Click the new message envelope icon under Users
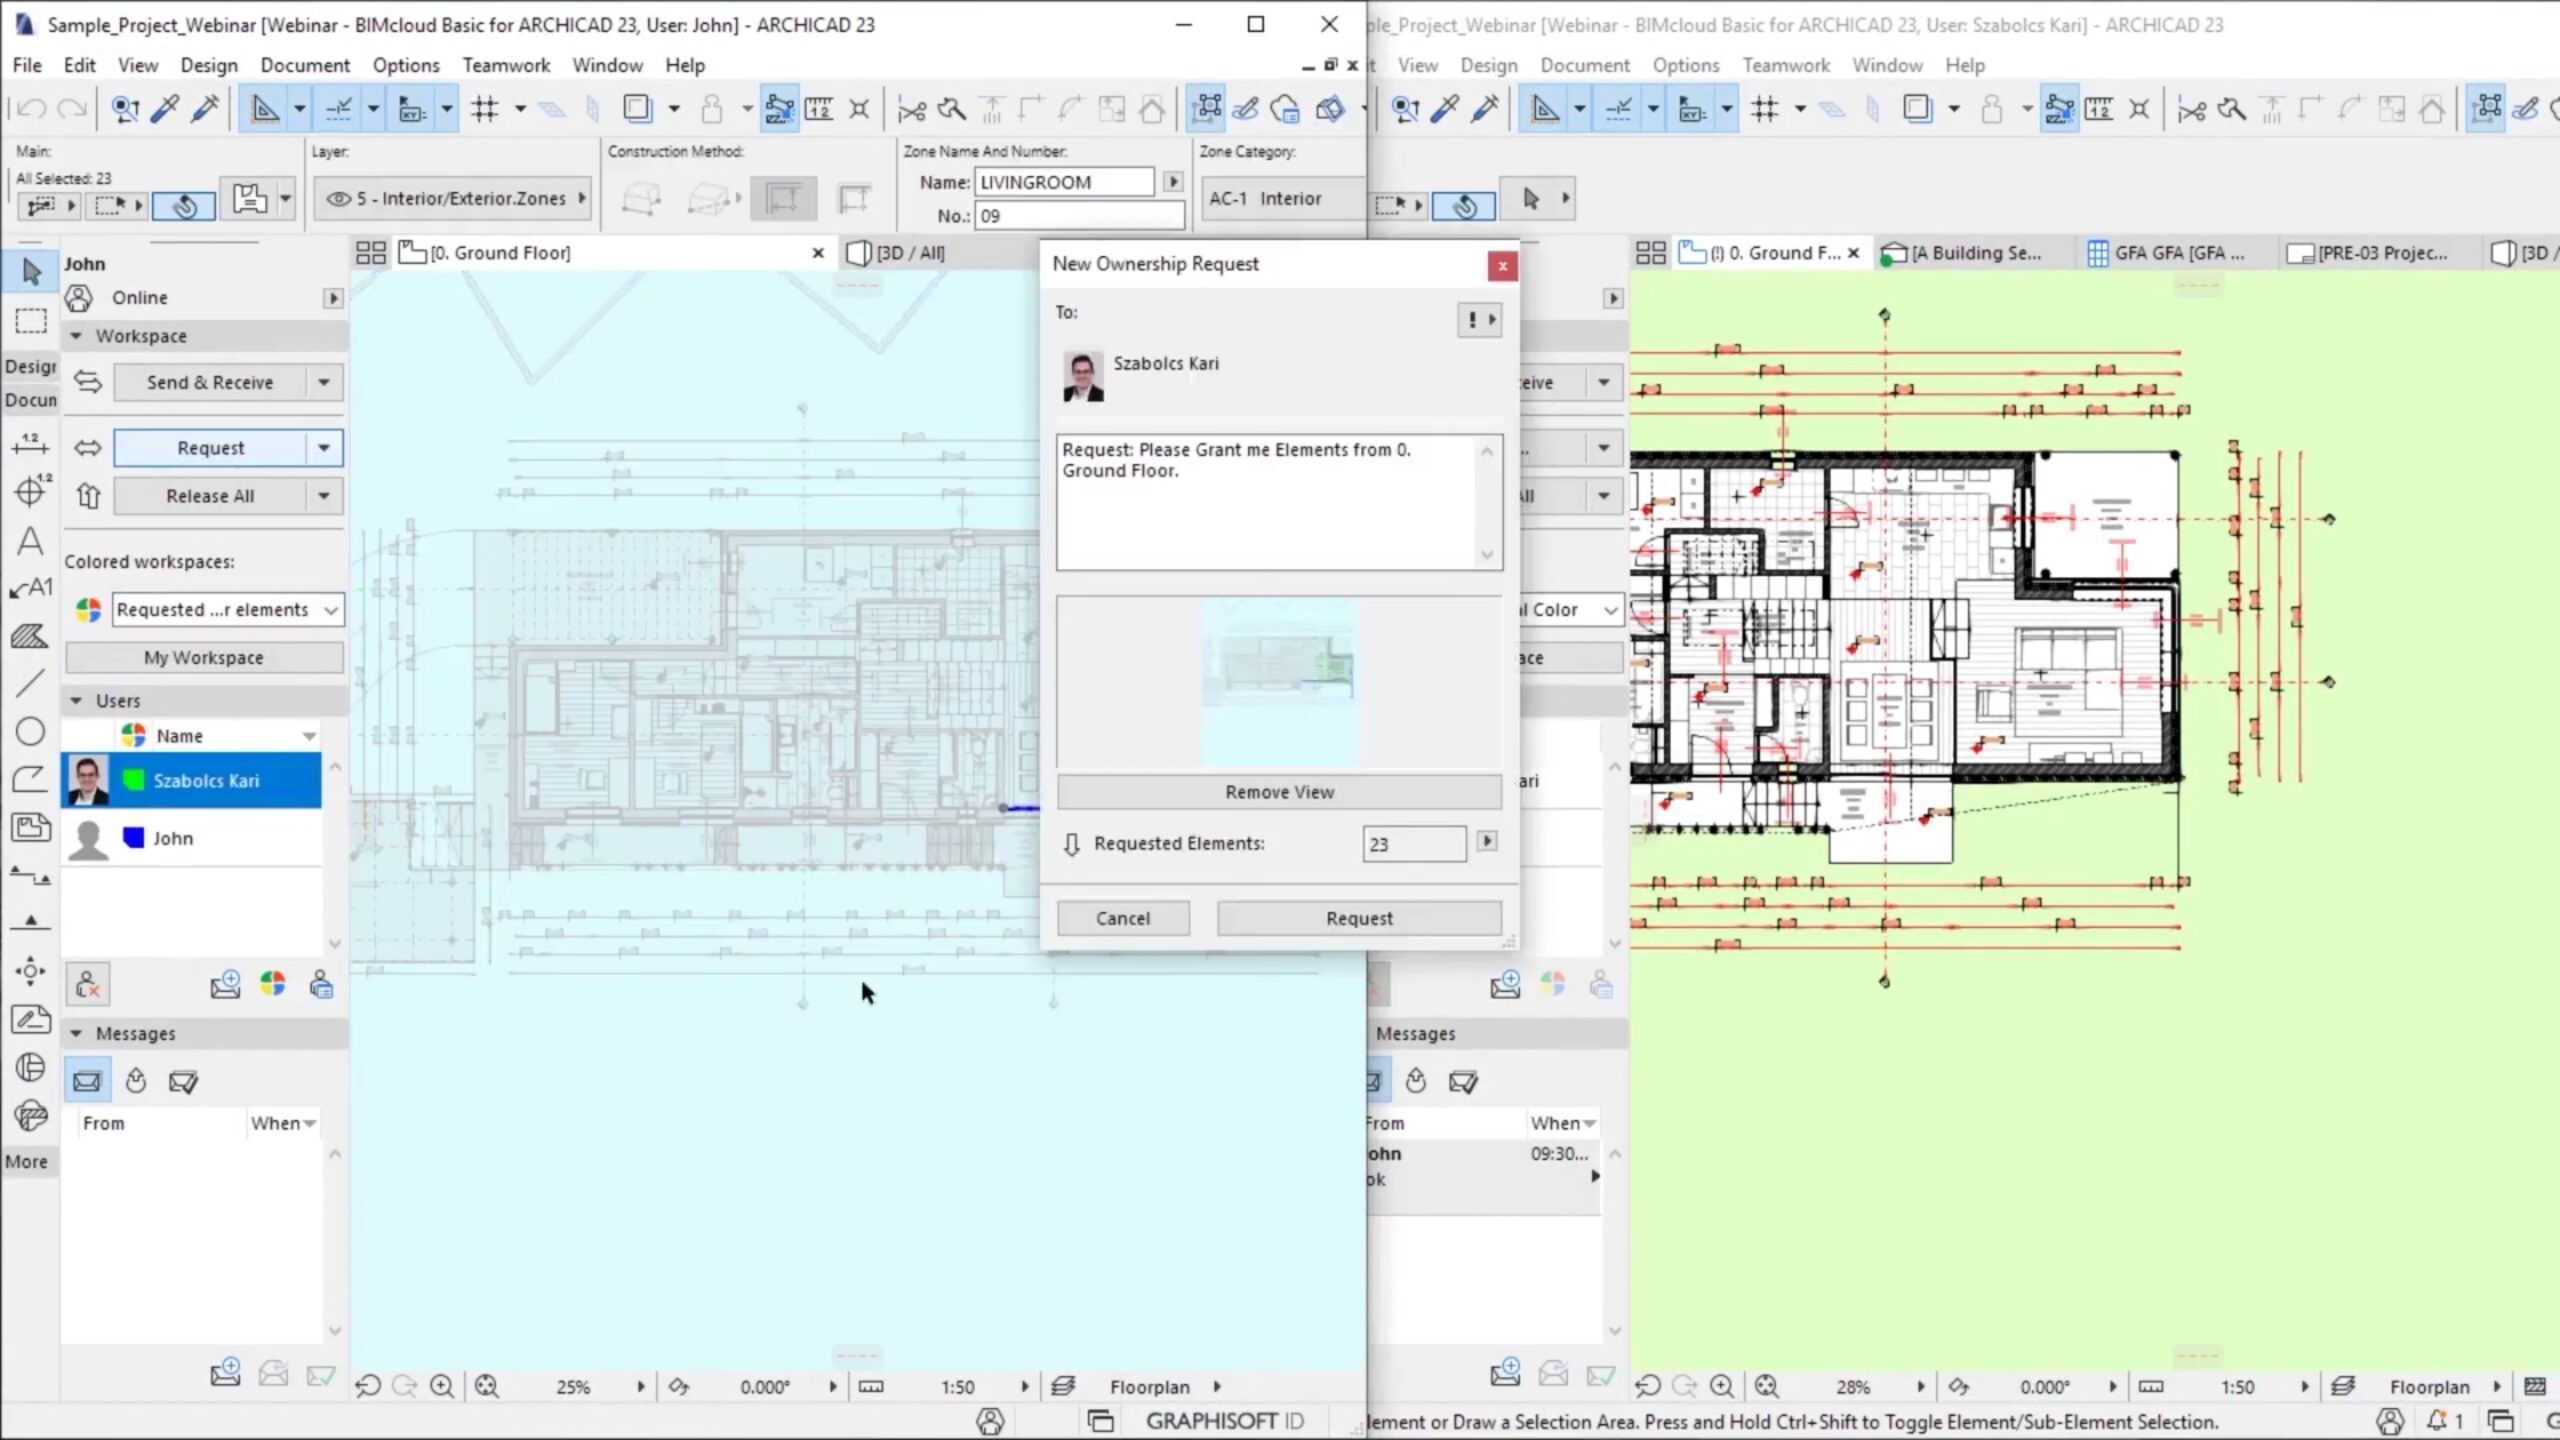 click(x=225, y=985)
